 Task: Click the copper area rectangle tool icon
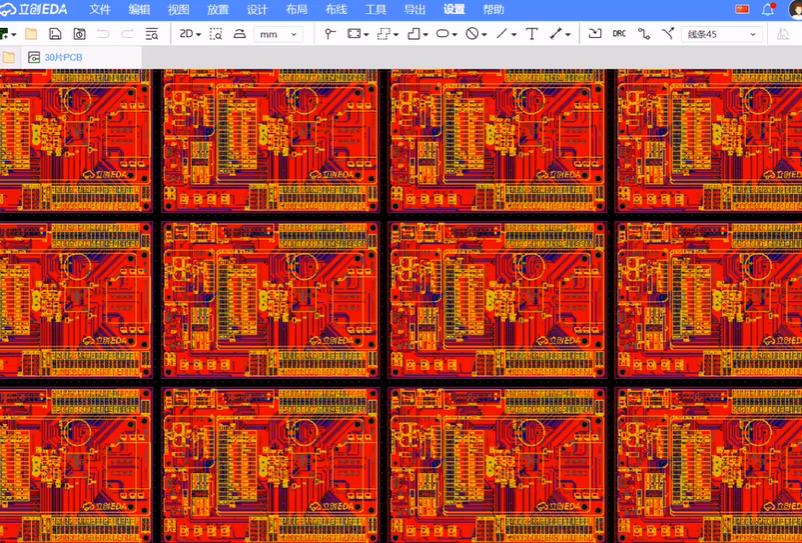coord(353,34)
